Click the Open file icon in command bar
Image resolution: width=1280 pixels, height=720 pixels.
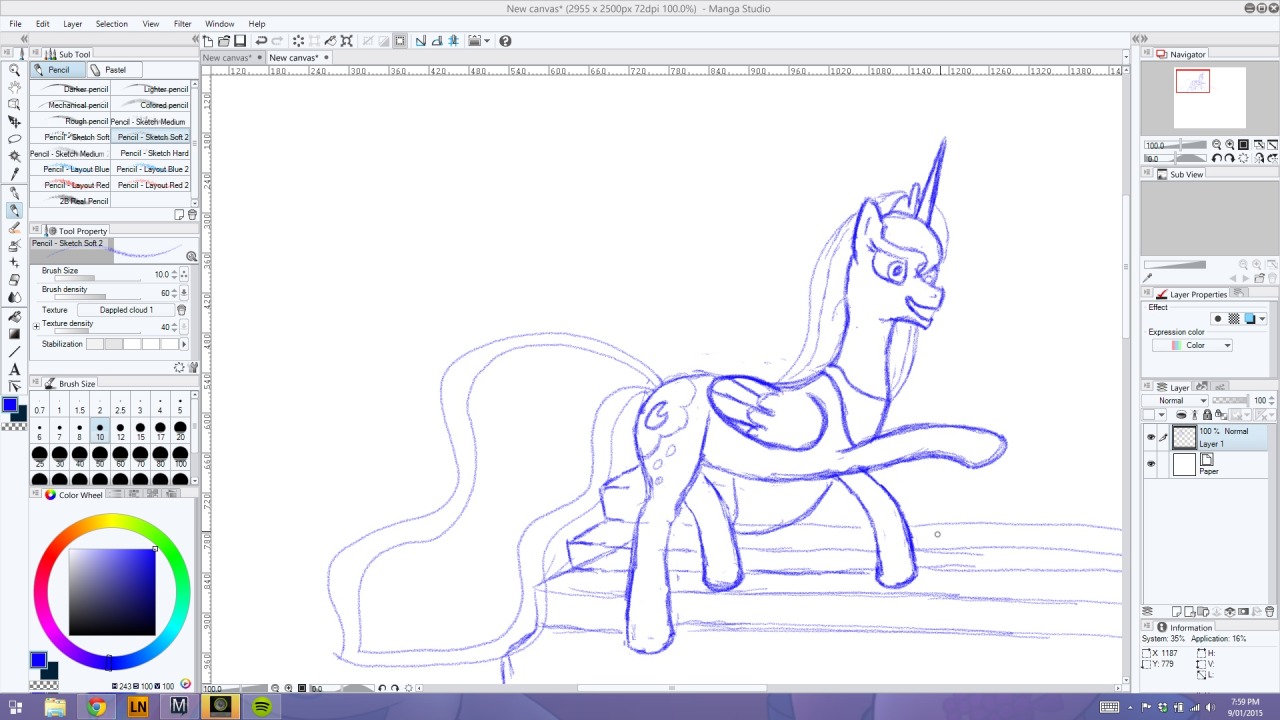tap(224, 41)
